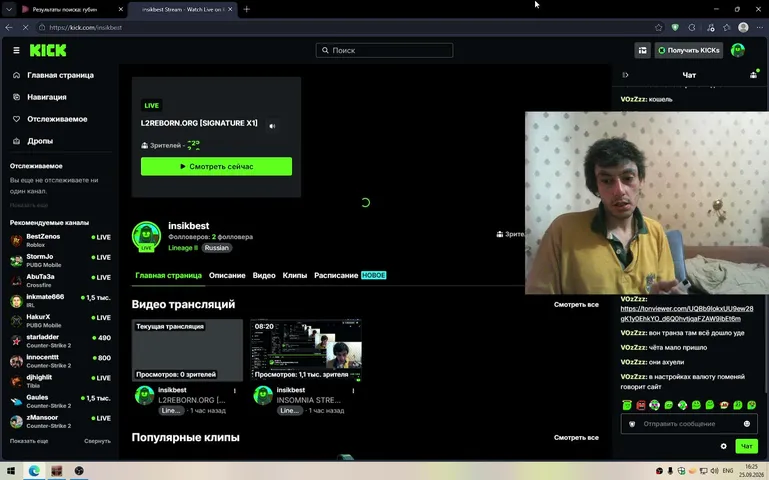Click the green shield extension icon
This screenshot has width=769, height=480.
pyautogui.click(x=675, y=27)
